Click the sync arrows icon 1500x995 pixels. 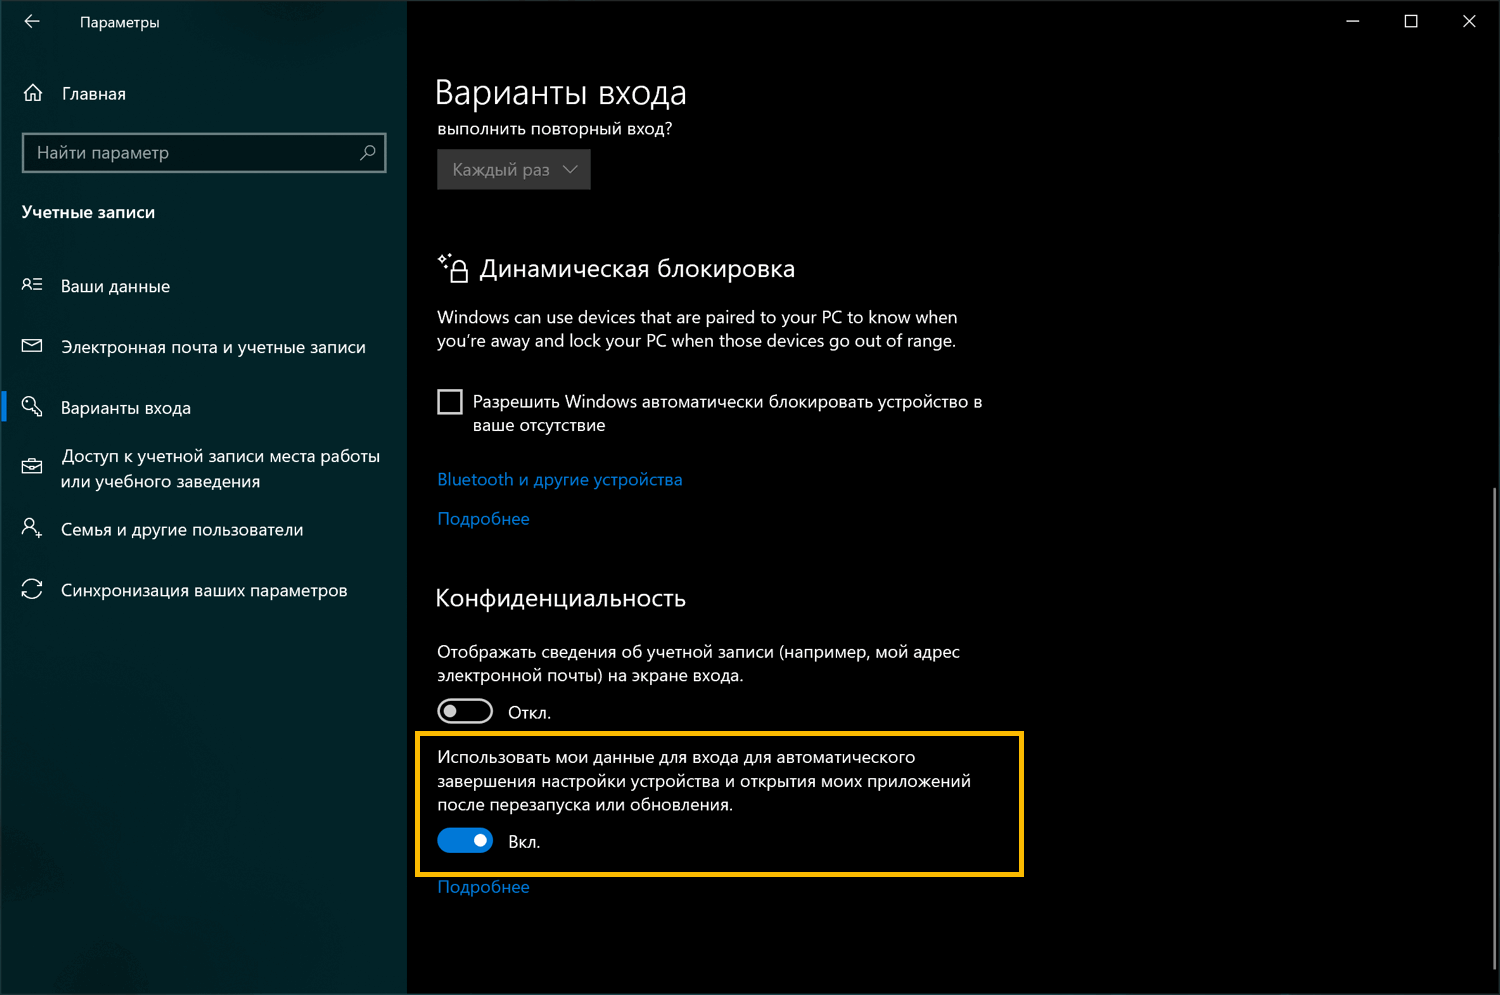tap(32, 589)
